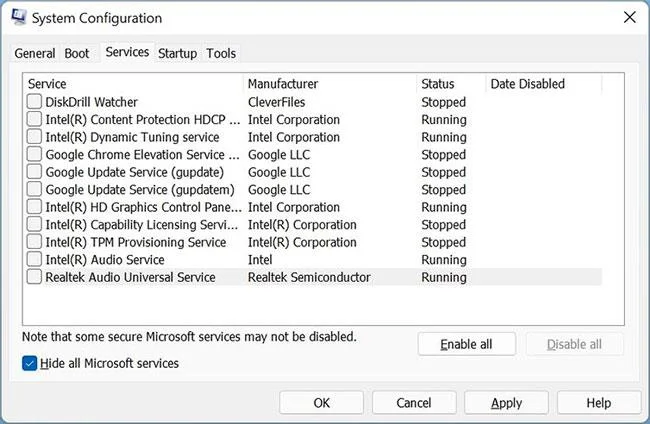Click Intel(R) HD Graphics Control Panel name
Image resolution: width=650 pixels, height=424 pixels.
[143, 207]
